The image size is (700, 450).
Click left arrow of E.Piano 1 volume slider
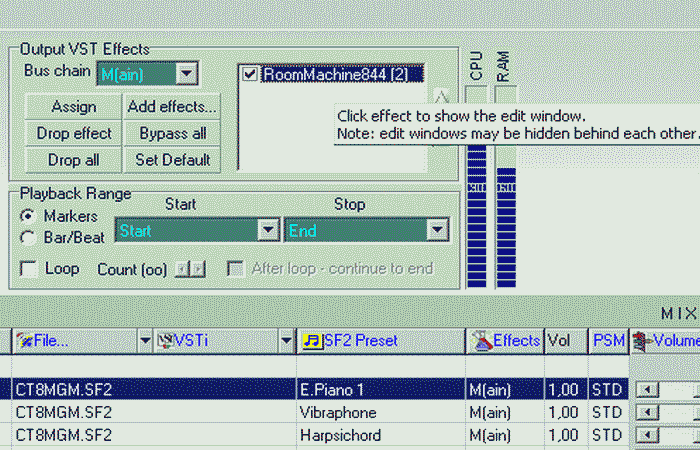(645, 389)
